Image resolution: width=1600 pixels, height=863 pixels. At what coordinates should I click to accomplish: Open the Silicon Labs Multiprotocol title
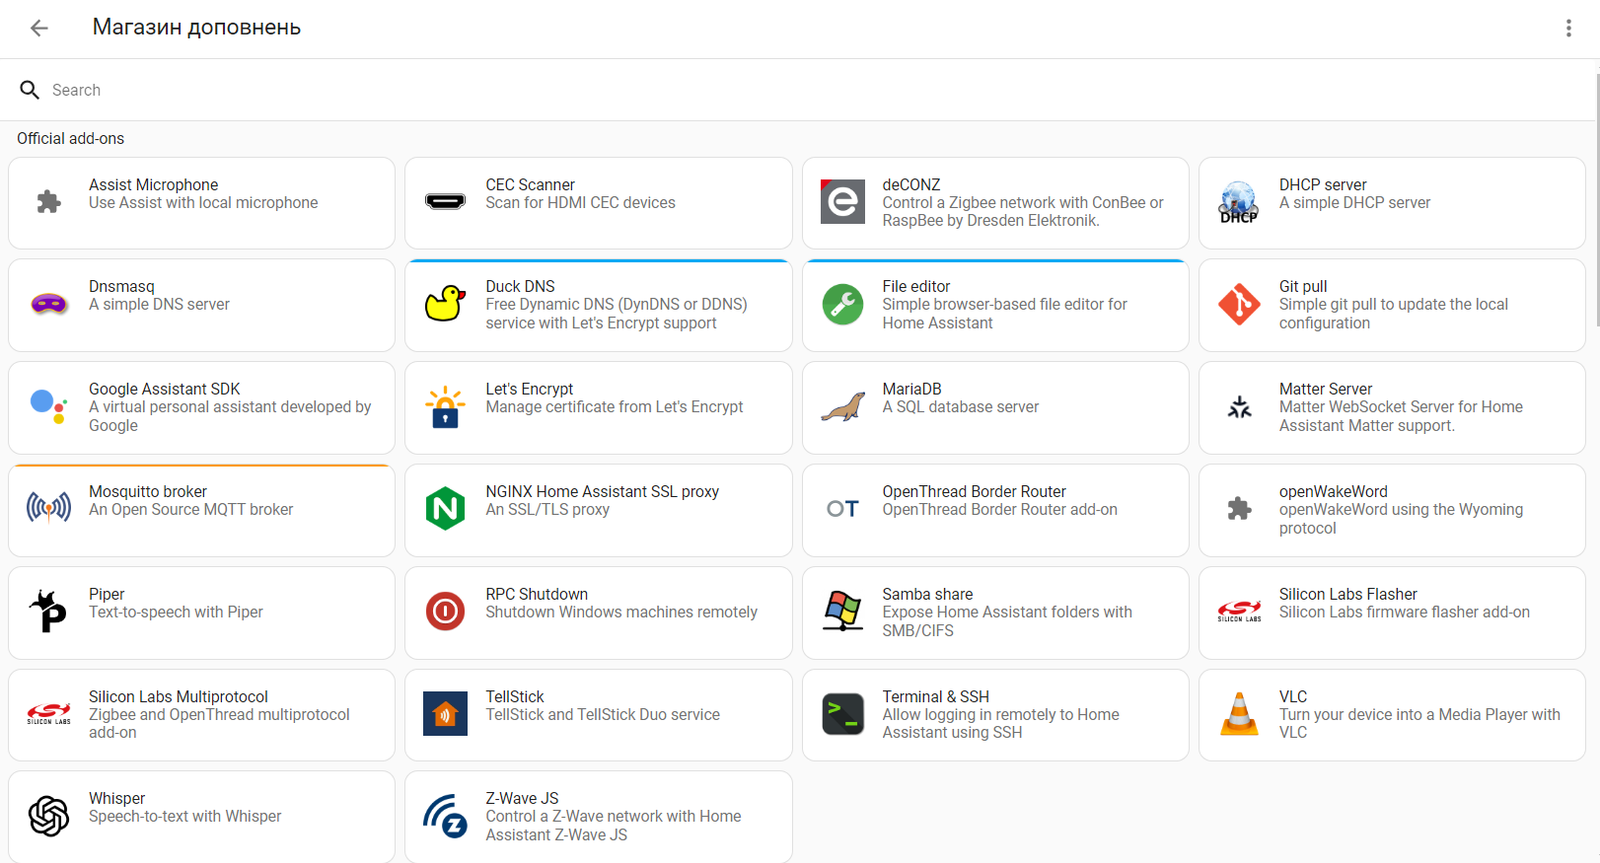178,697
